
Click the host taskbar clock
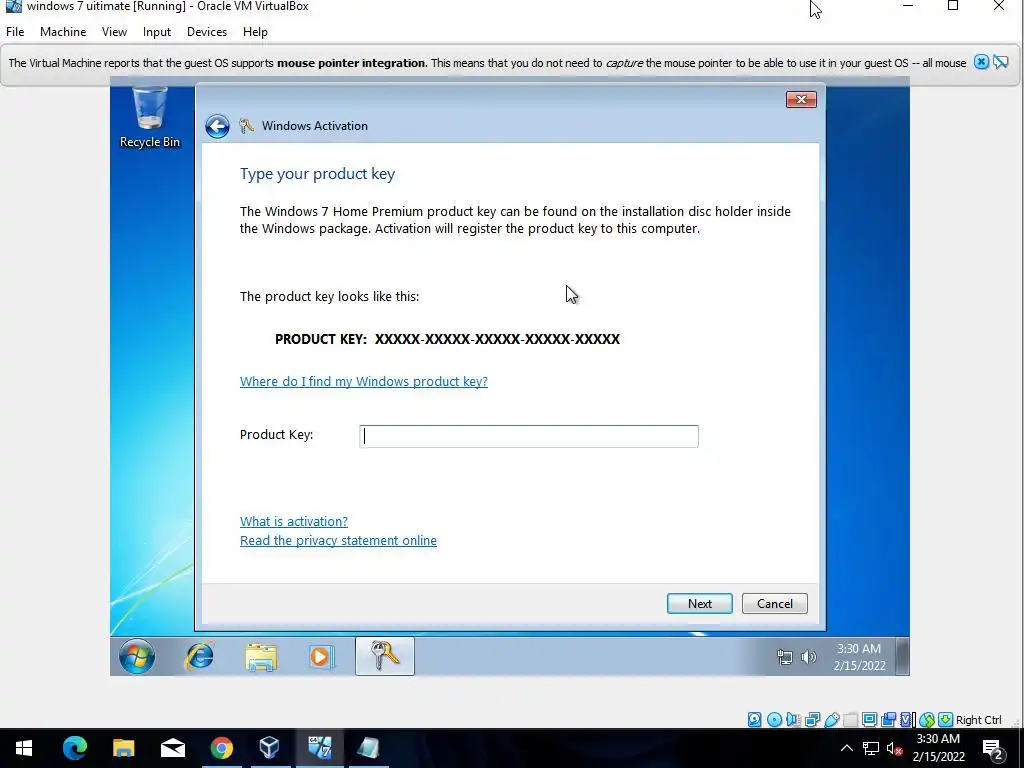click(x=938, y=748)
